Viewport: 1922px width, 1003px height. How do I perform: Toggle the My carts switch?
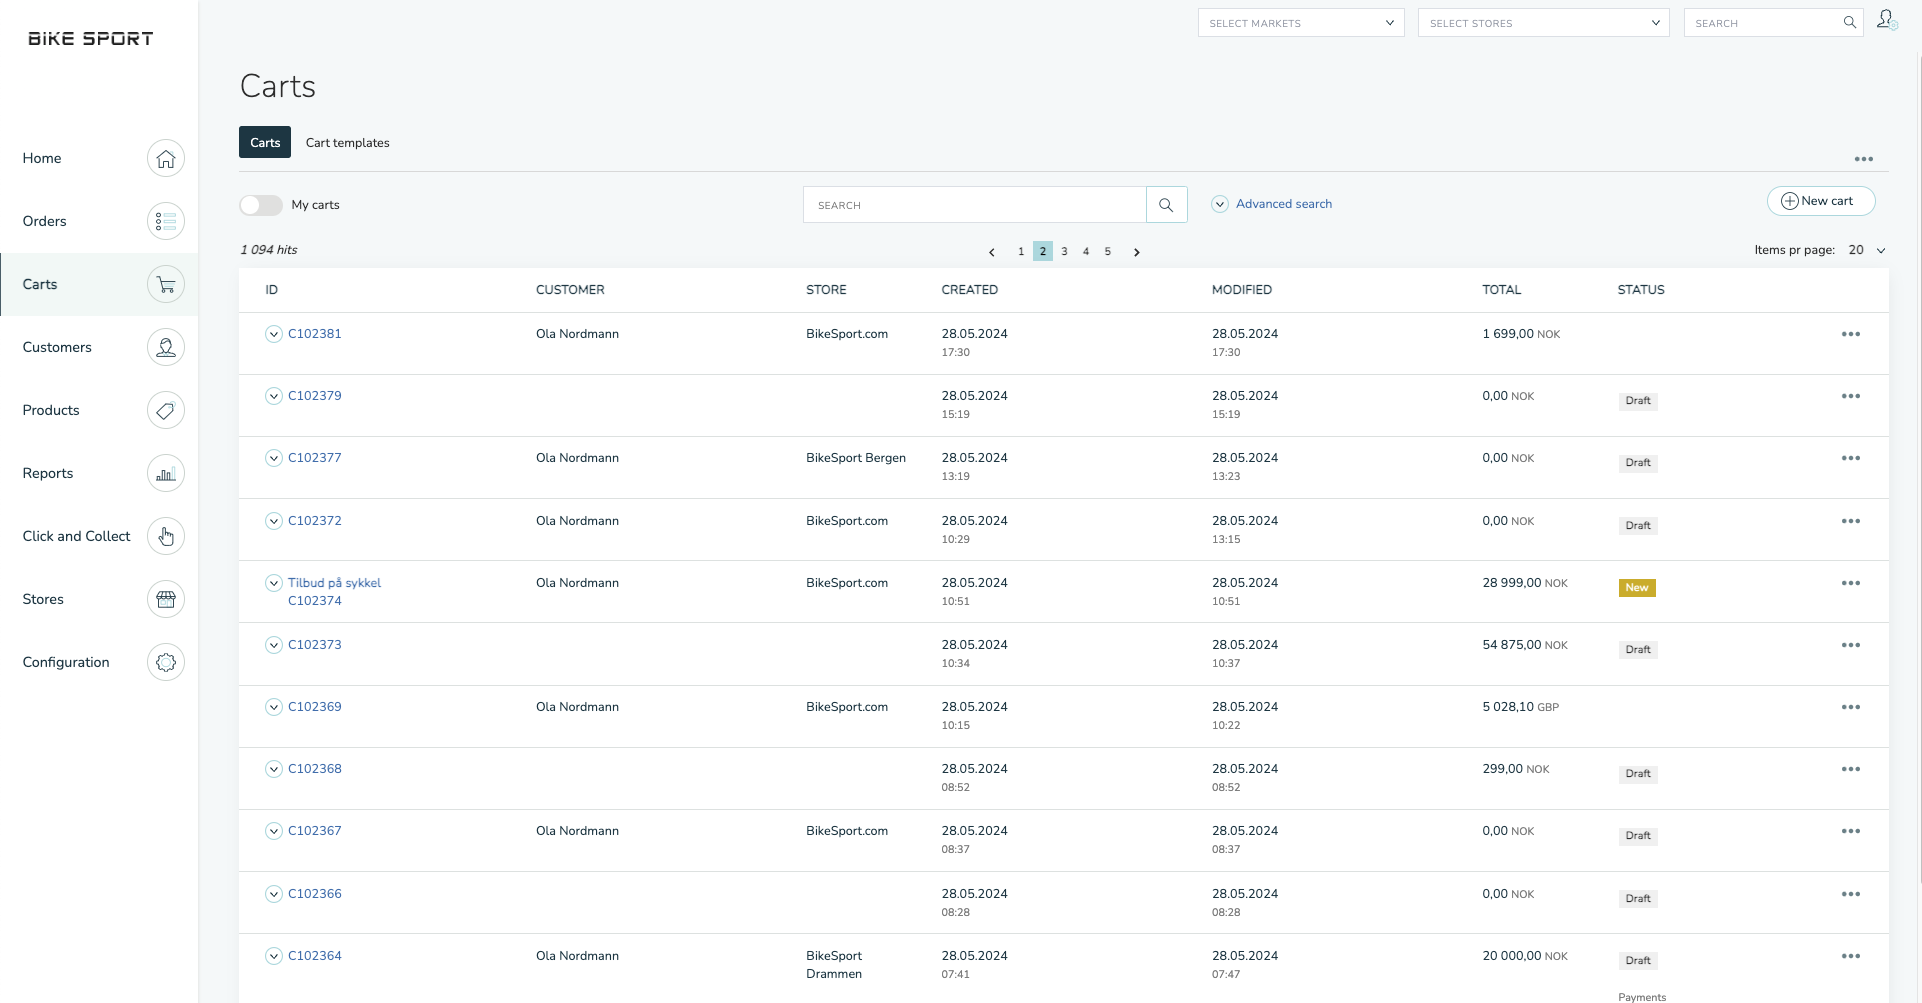coord(261,205)
